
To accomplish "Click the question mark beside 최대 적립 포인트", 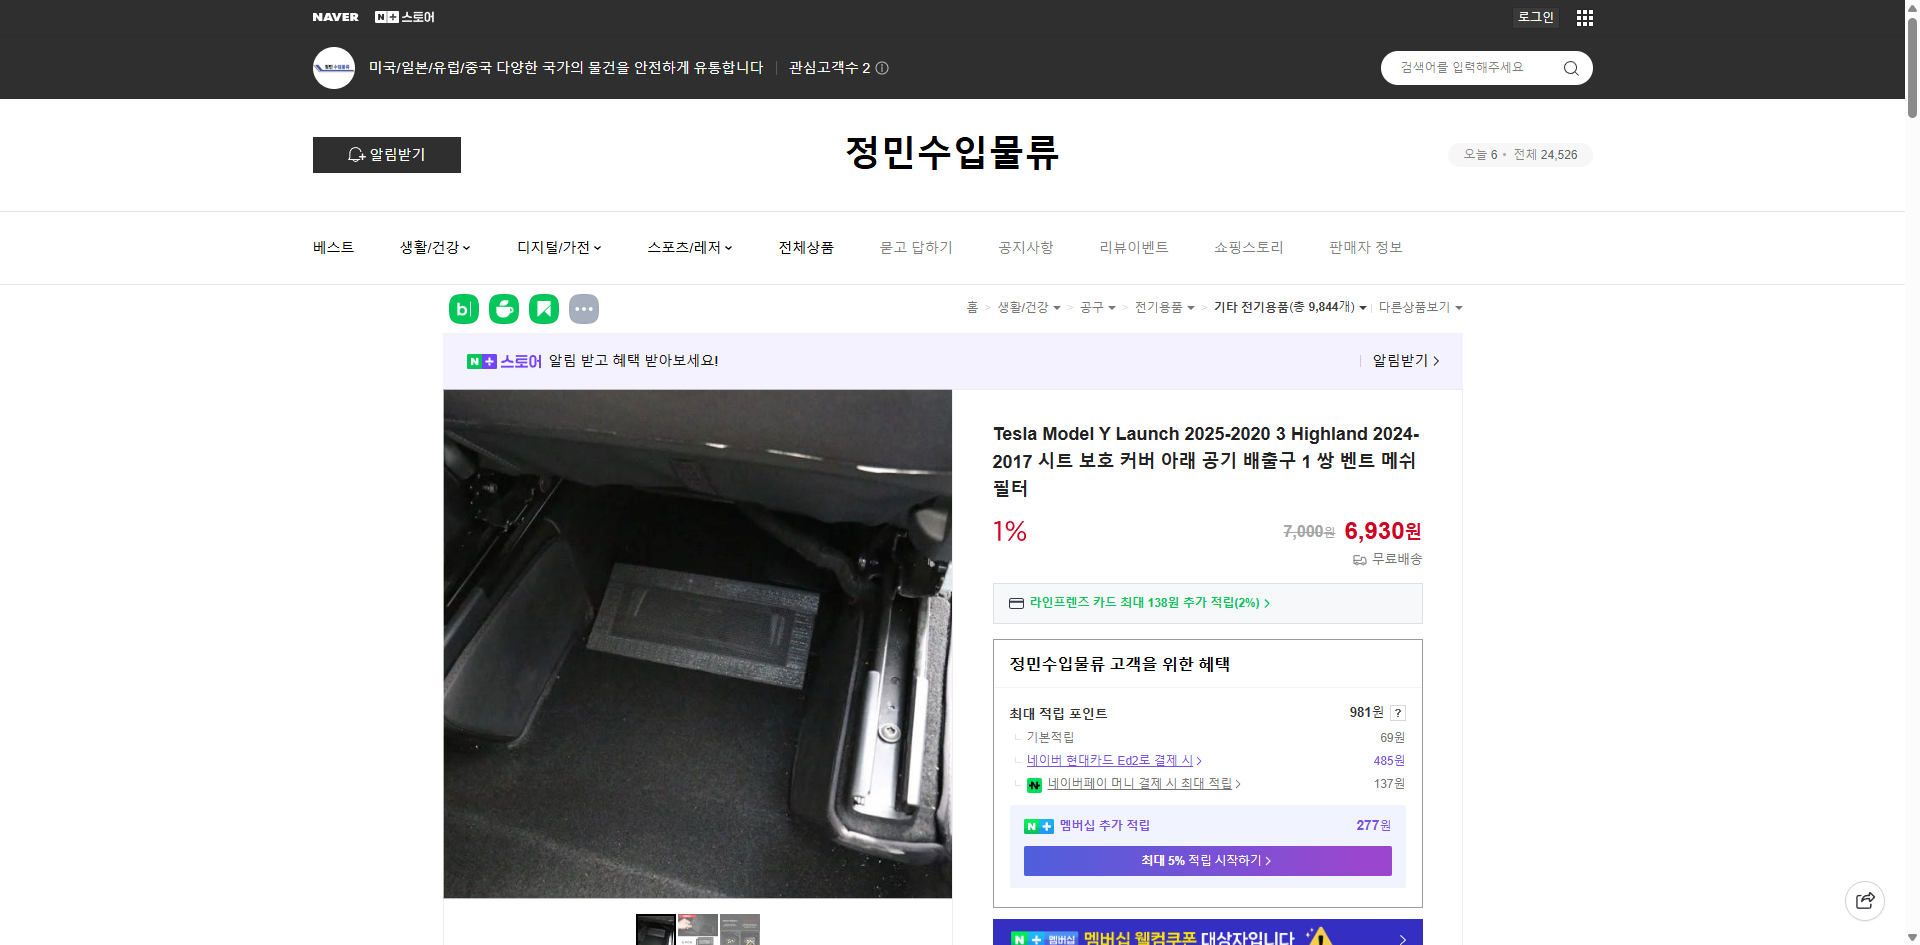I will pyautogui.click(x=1398, y=713).
